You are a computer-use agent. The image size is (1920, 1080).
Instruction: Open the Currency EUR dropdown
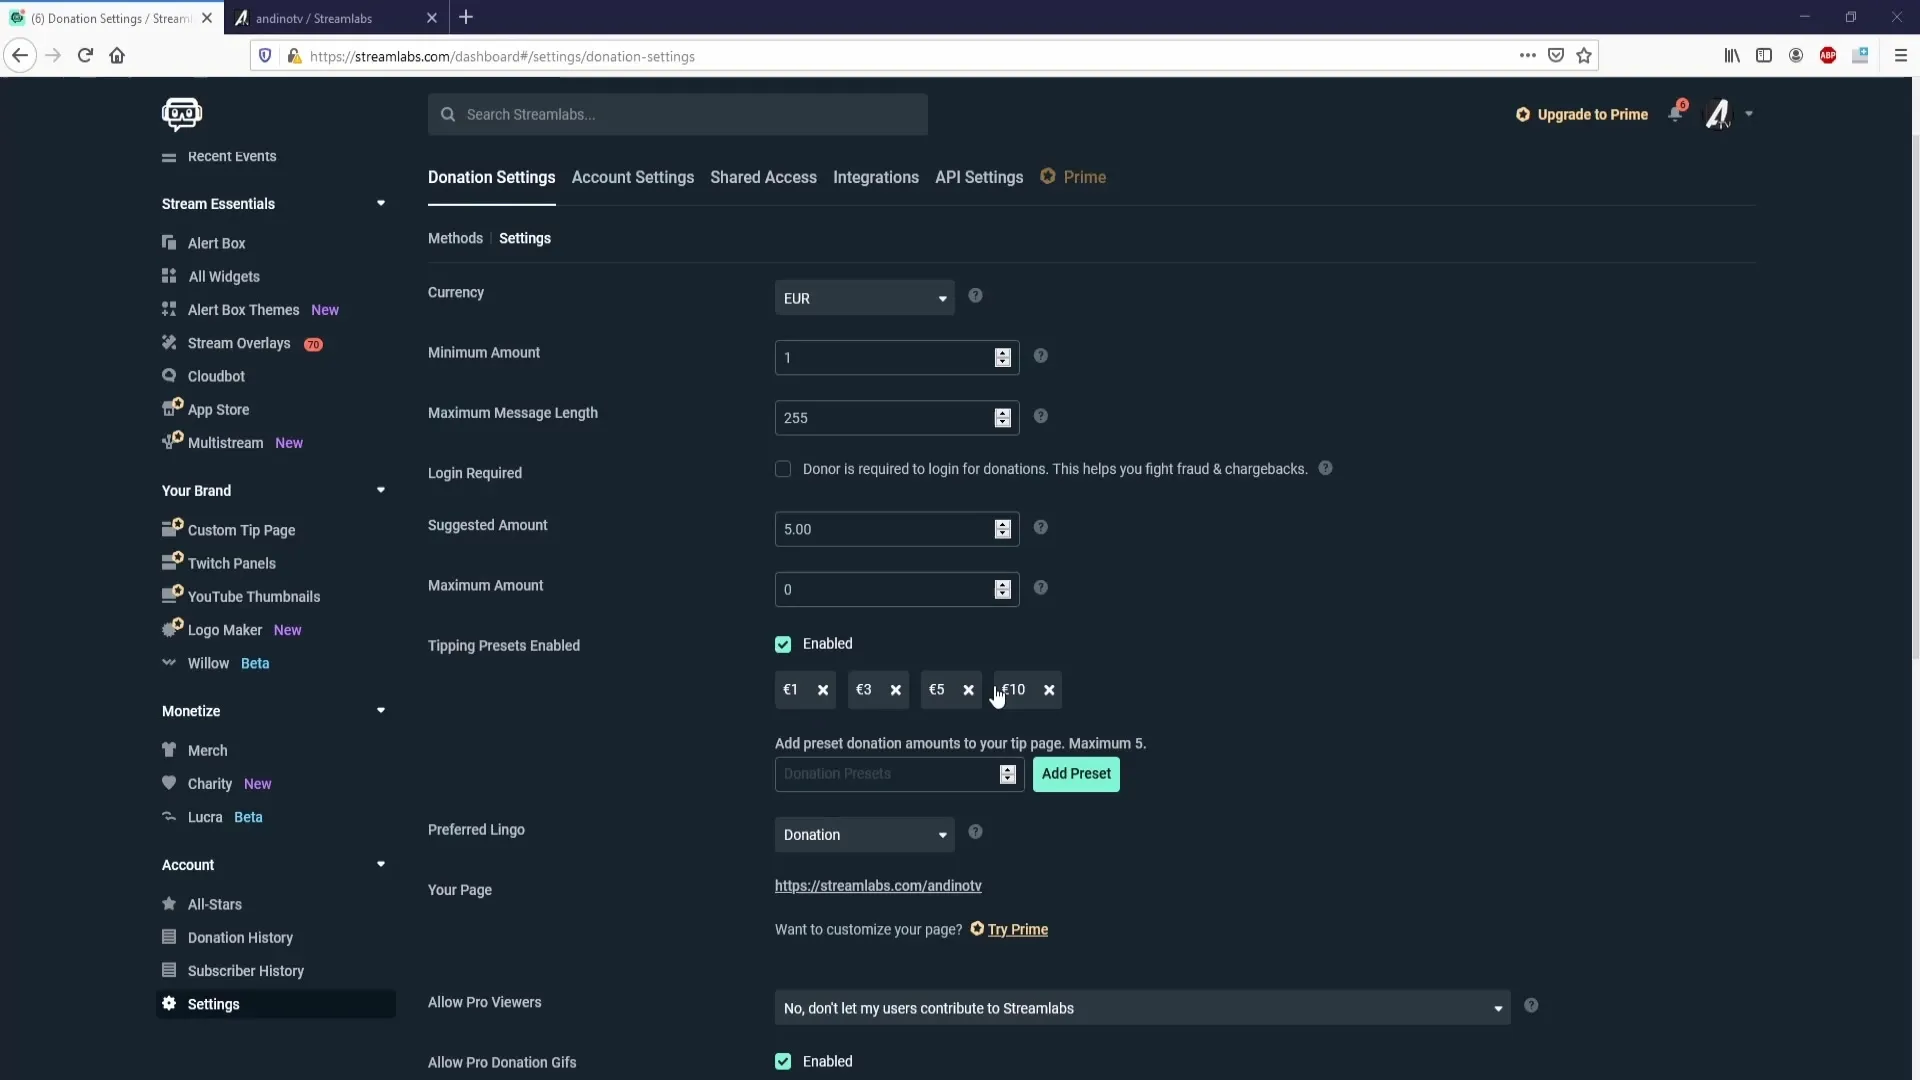[x=865, y=298]
